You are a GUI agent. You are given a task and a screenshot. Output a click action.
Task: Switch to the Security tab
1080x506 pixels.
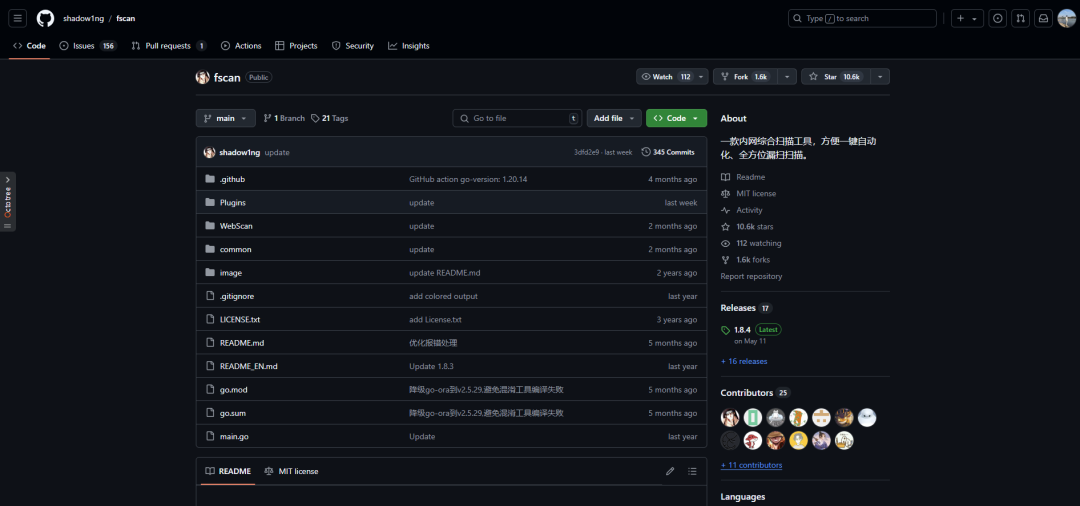(x=353, y=46)
